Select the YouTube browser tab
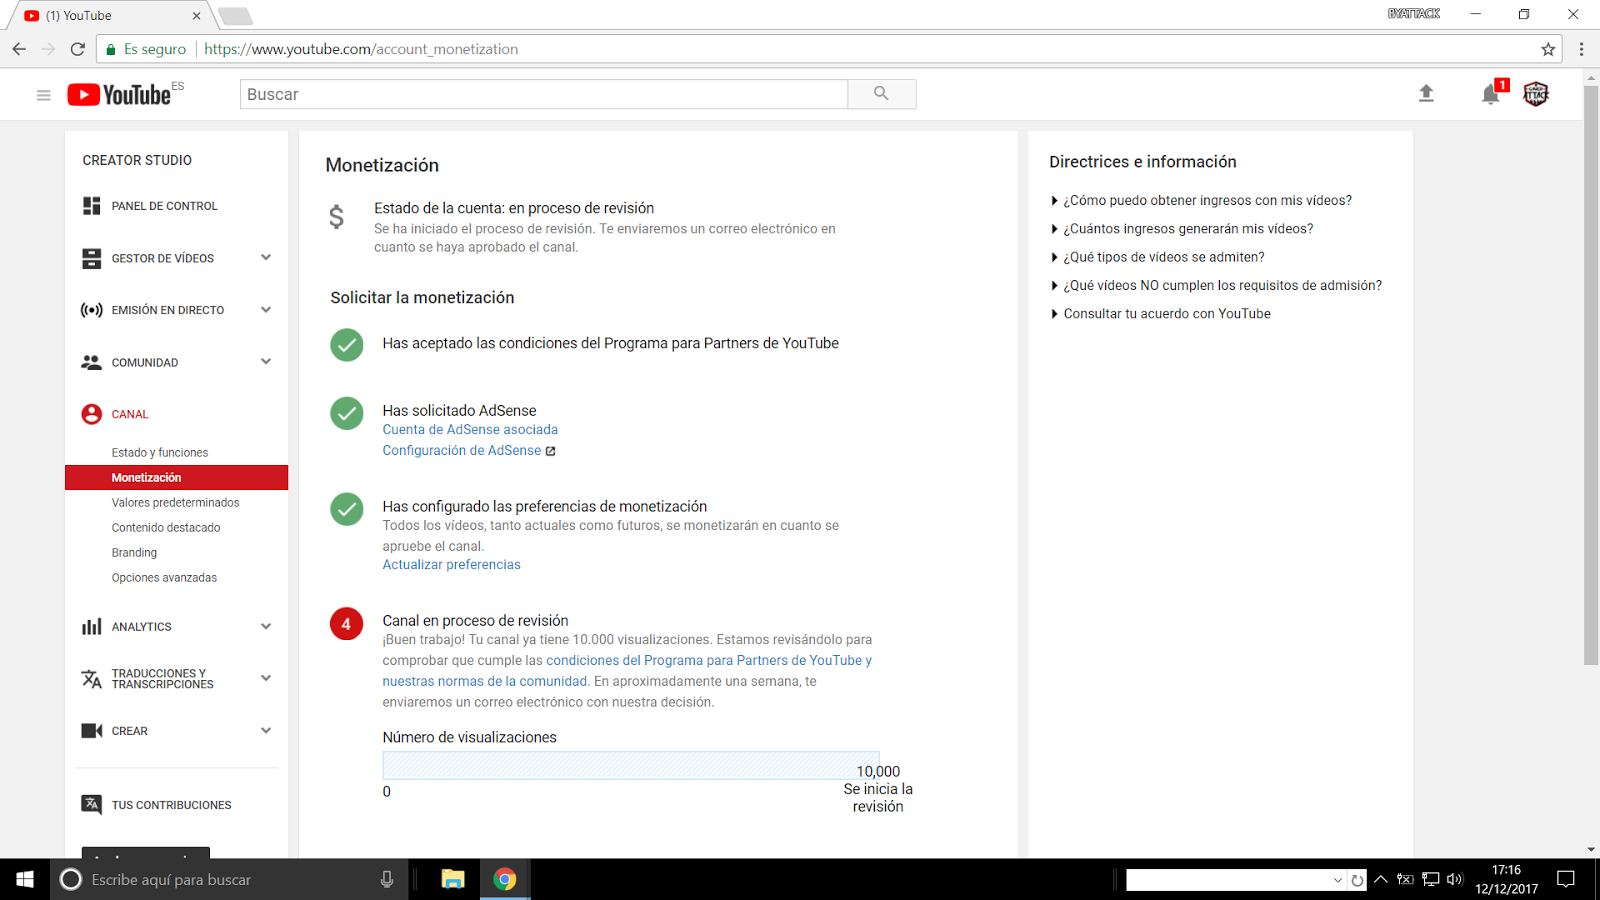 click(x=110, y=15)
